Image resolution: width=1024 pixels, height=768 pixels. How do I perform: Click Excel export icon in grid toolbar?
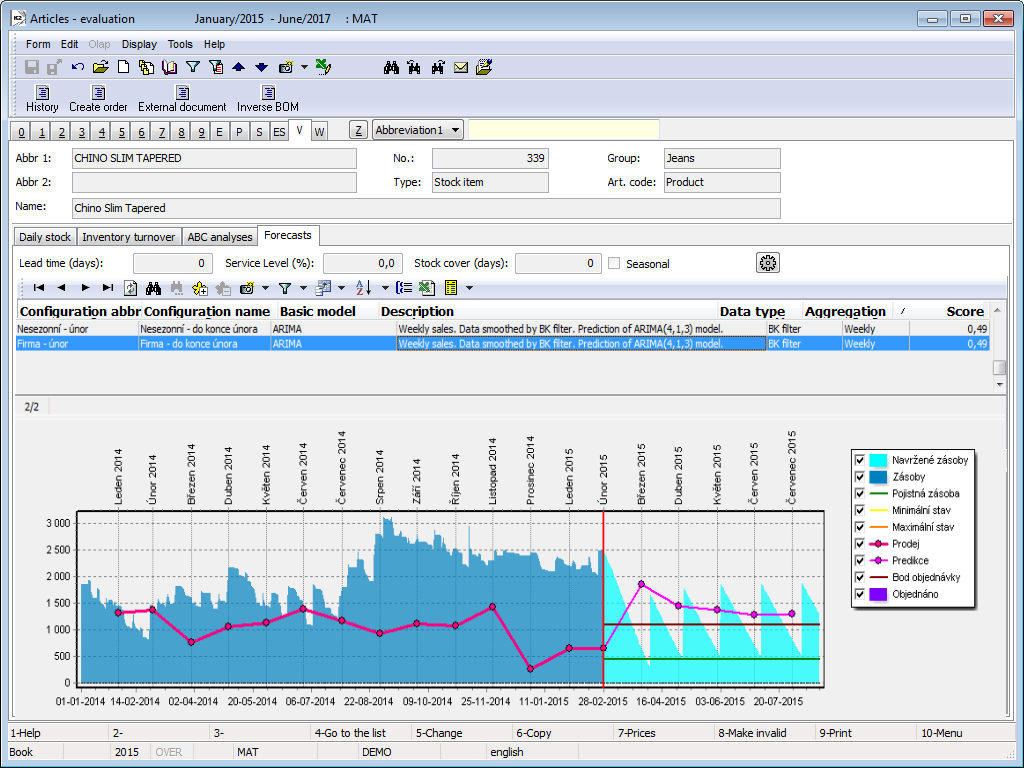tap(427, 288)
